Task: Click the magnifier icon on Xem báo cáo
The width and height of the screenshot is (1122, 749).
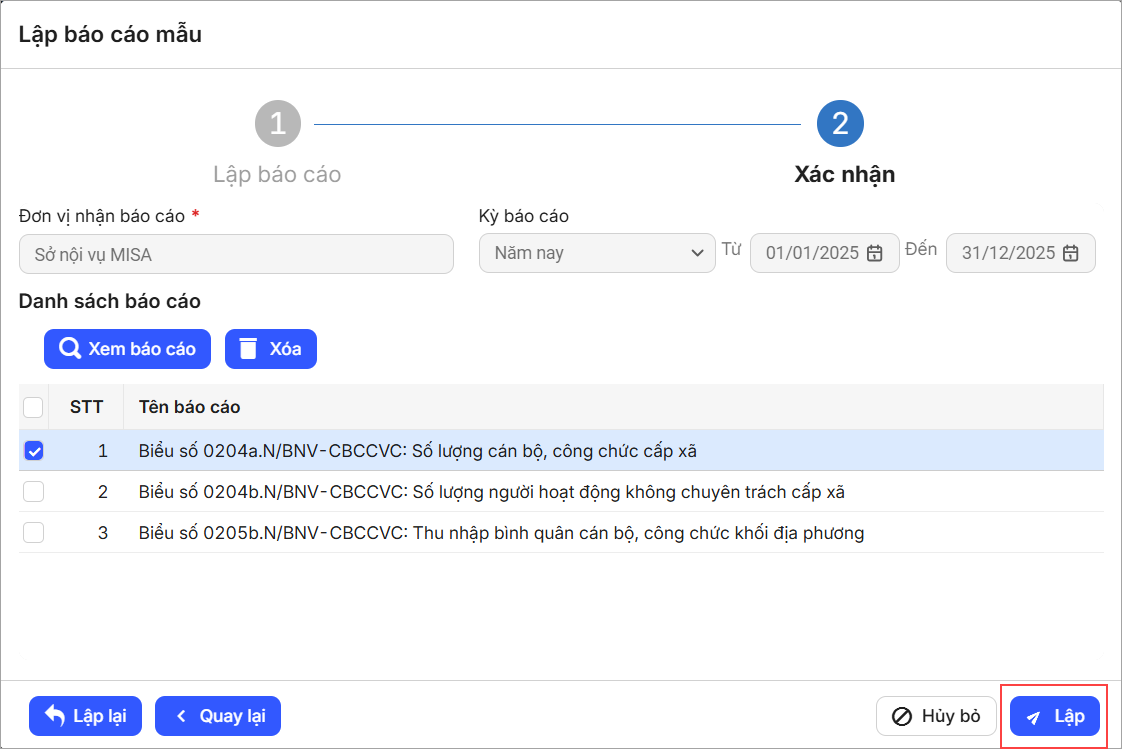Action: 70,349
